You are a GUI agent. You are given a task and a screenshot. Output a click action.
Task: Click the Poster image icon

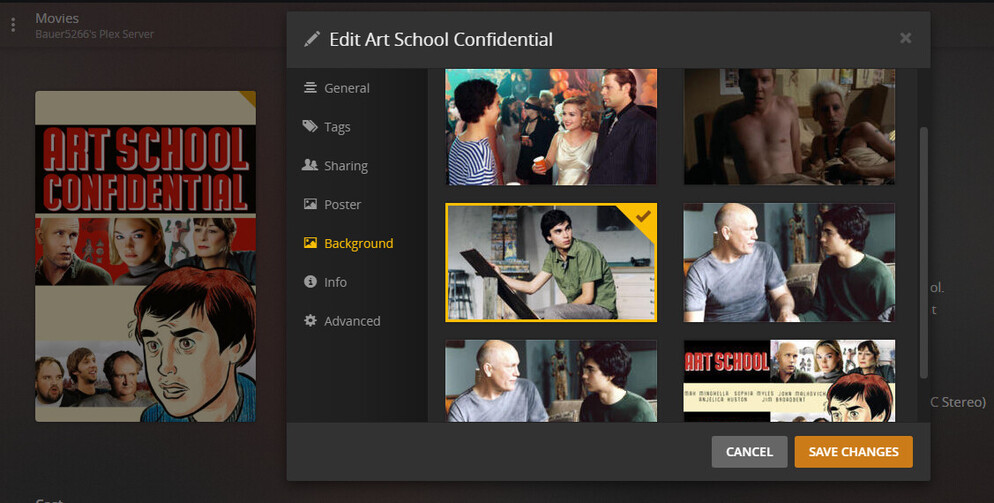pos(310,204)
